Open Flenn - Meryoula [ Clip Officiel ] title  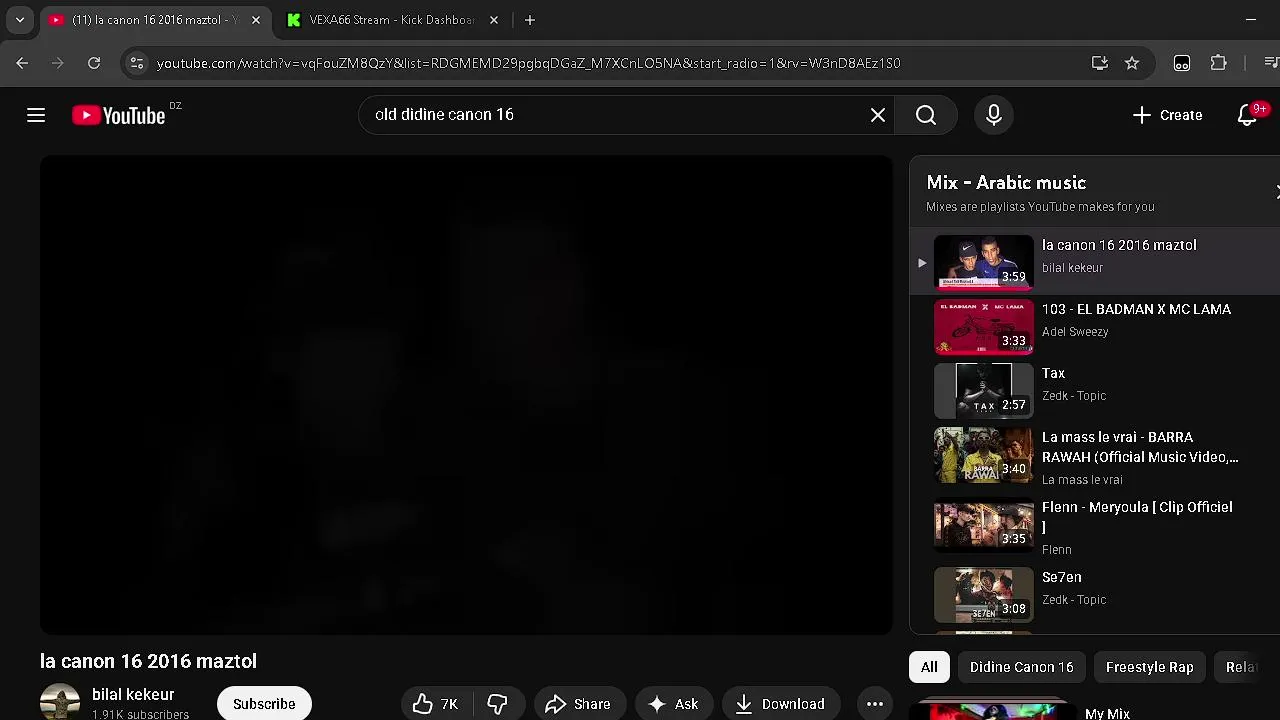[1137, 517]
